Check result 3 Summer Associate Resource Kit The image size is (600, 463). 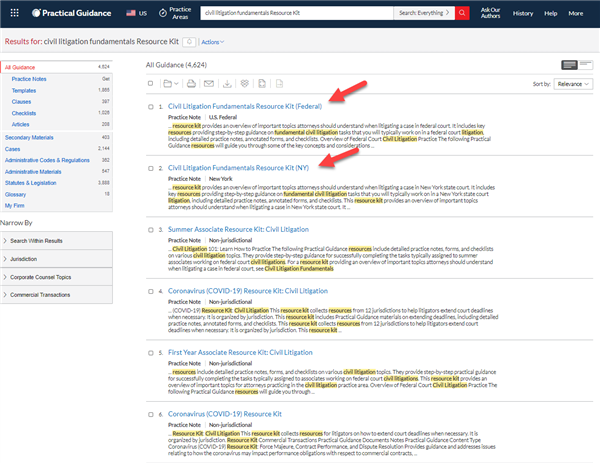coord(151,230)
